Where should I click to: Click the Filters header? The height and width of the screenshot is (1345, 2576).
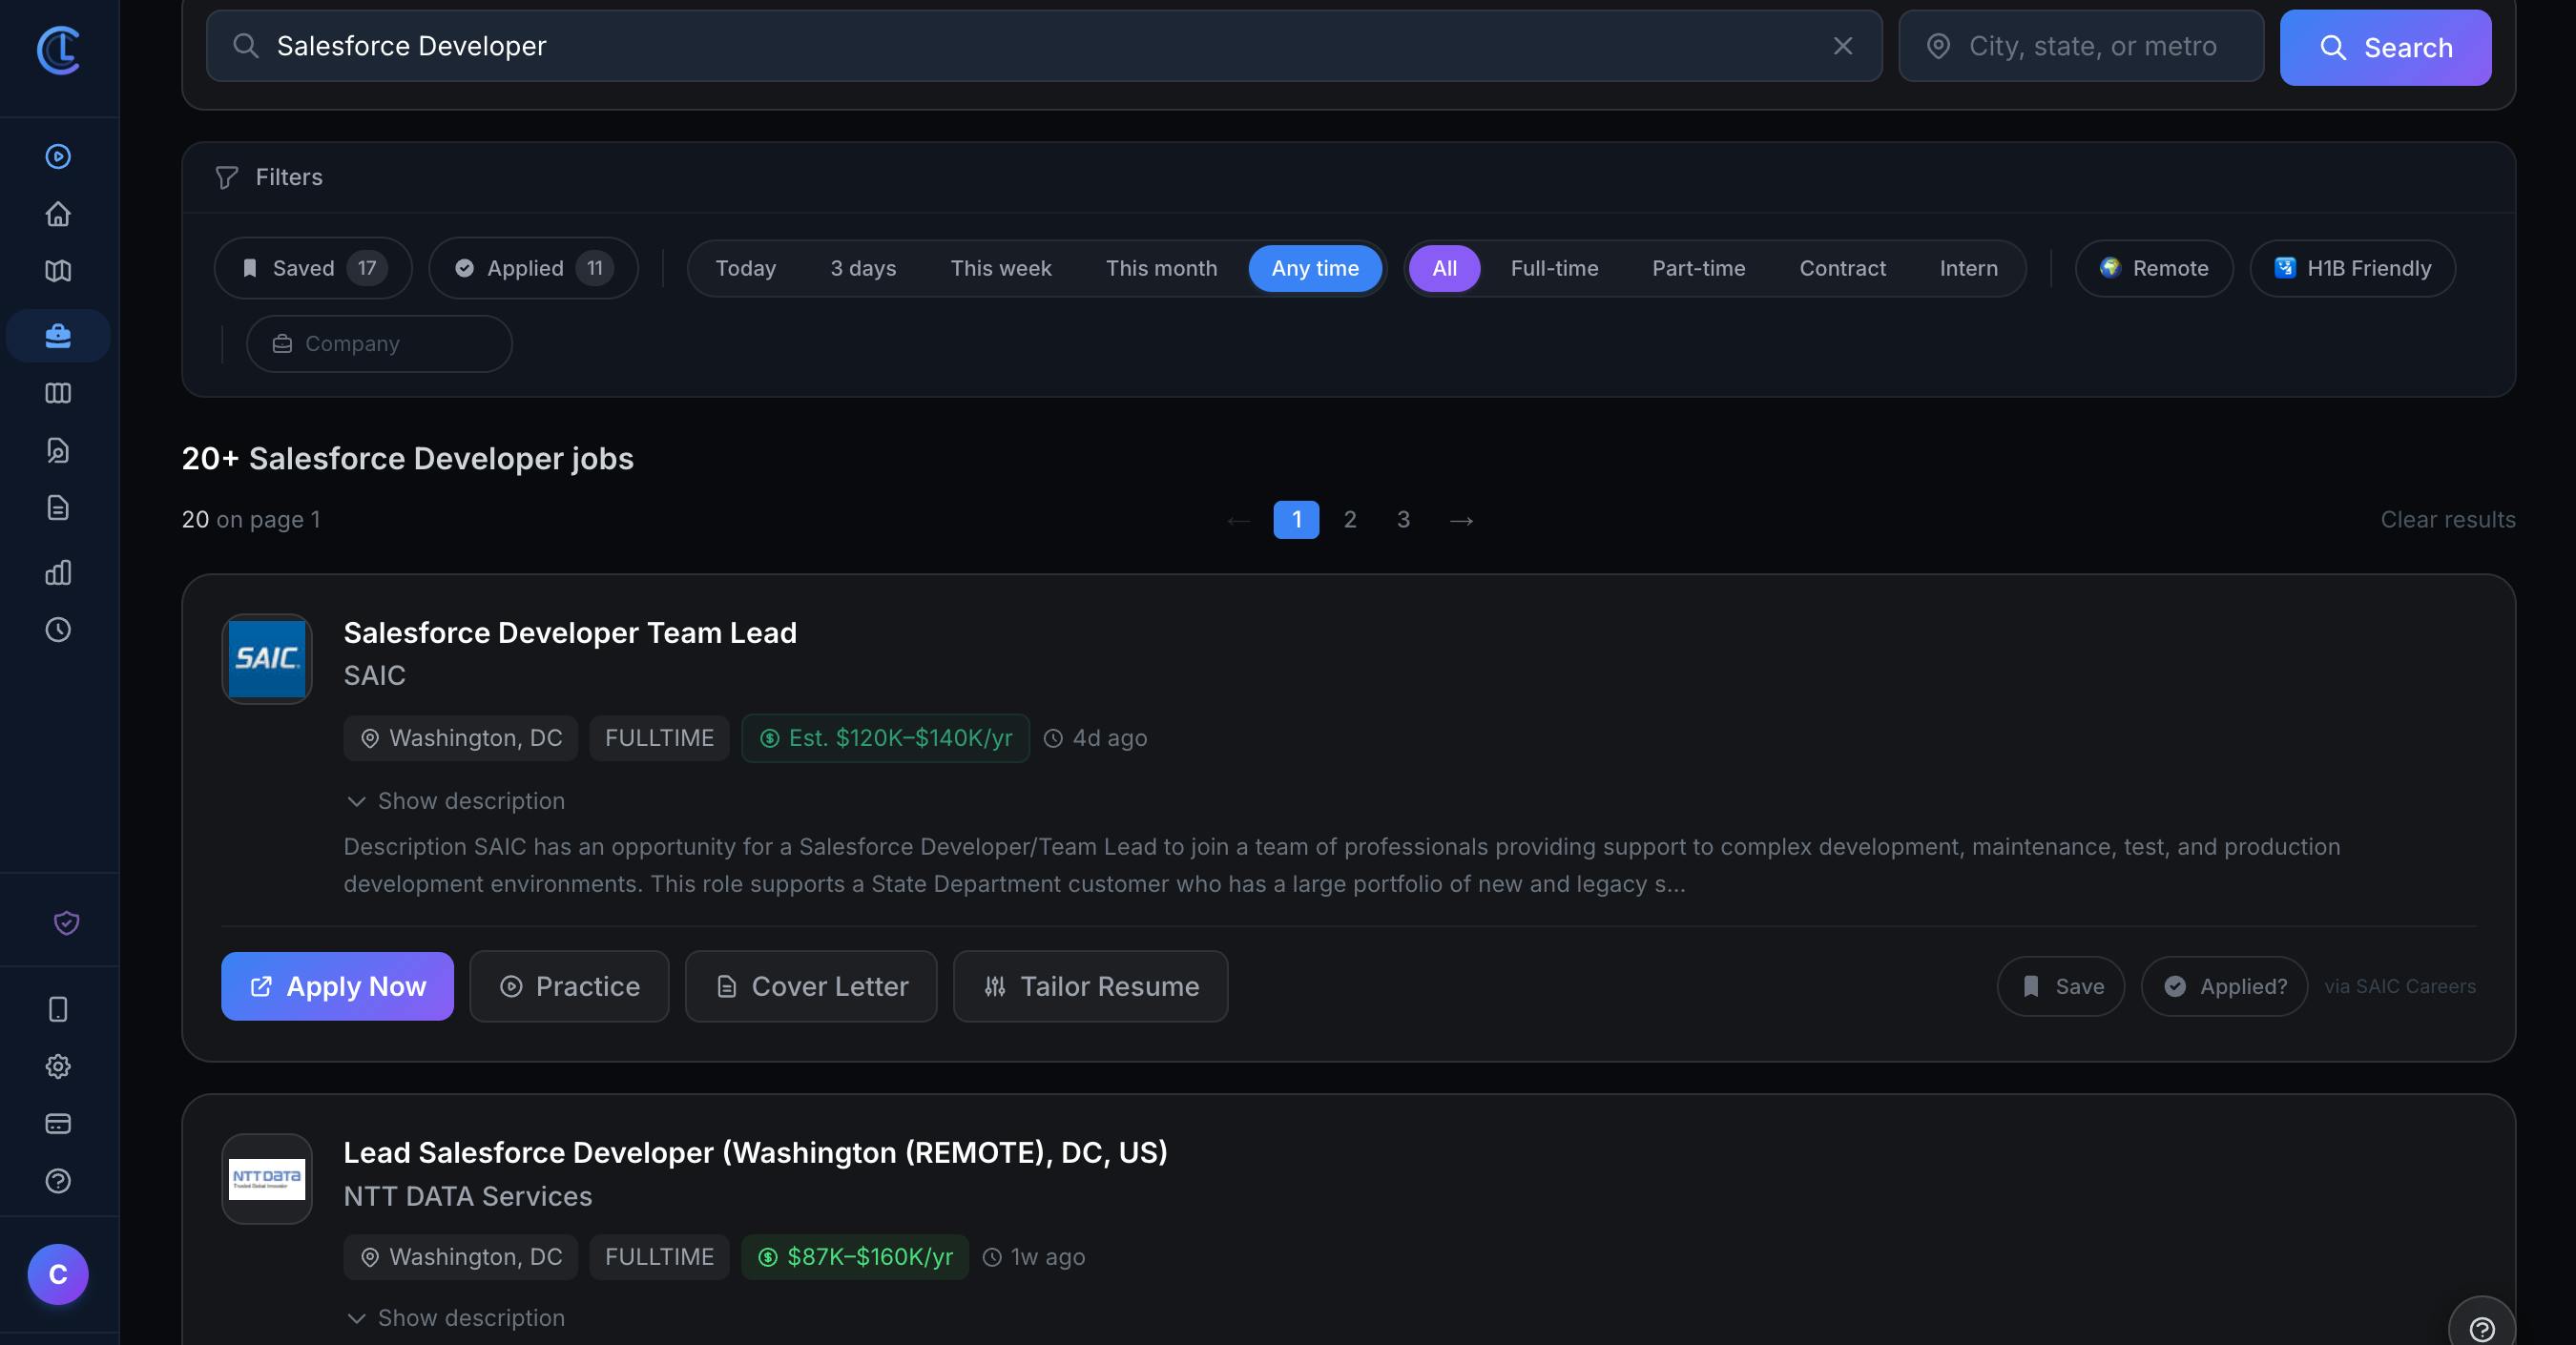pos(269,177)
